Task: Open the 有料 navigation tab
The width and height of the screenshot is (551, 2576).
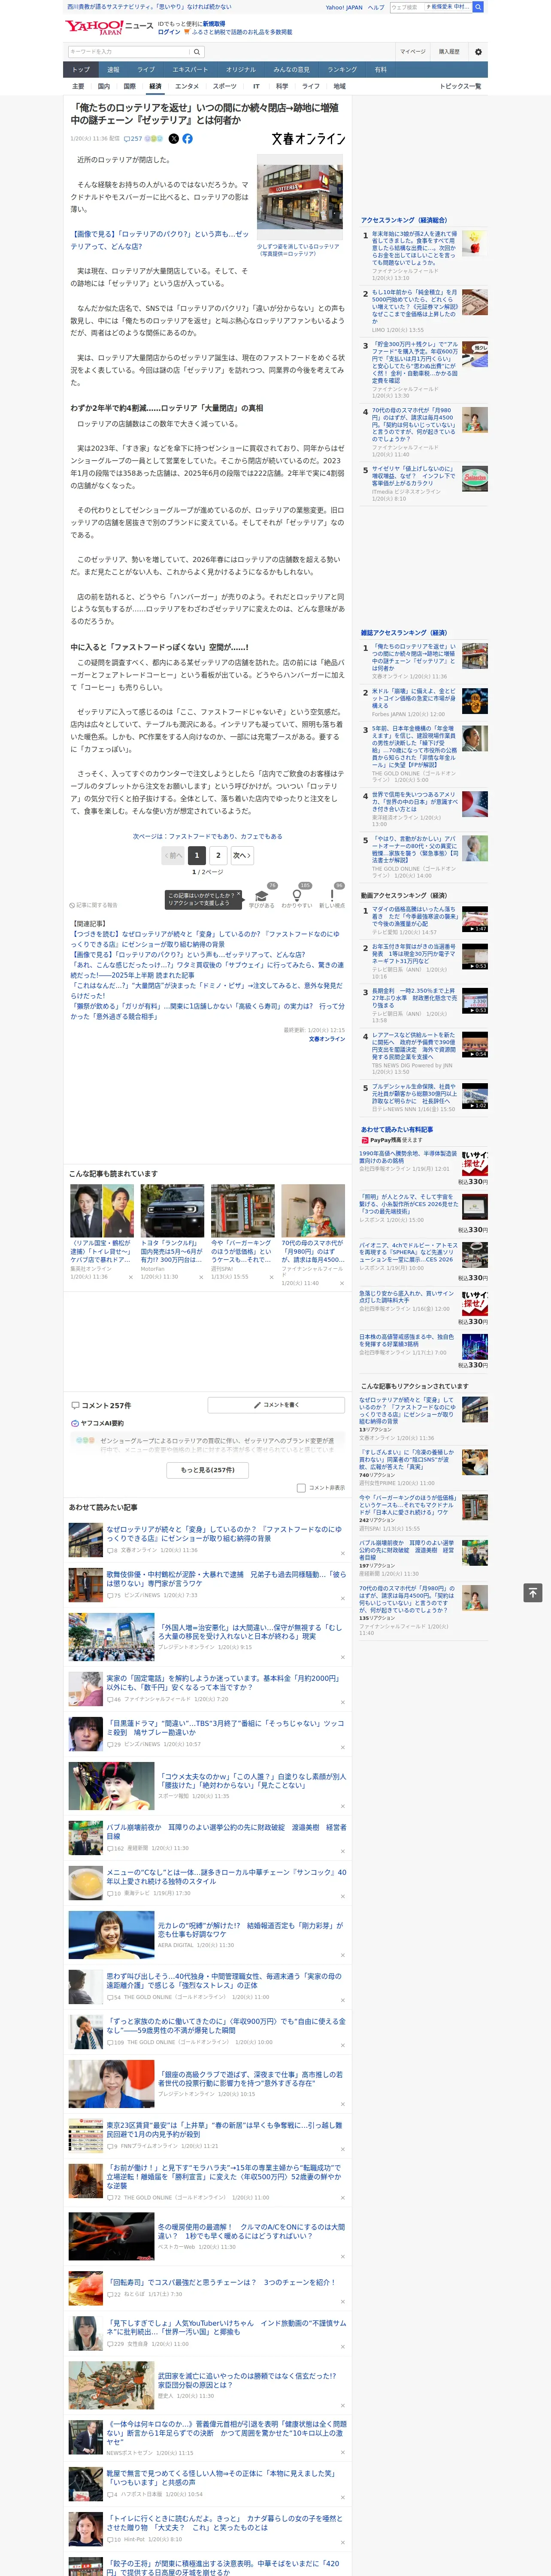Action: [x=380, y=70]
